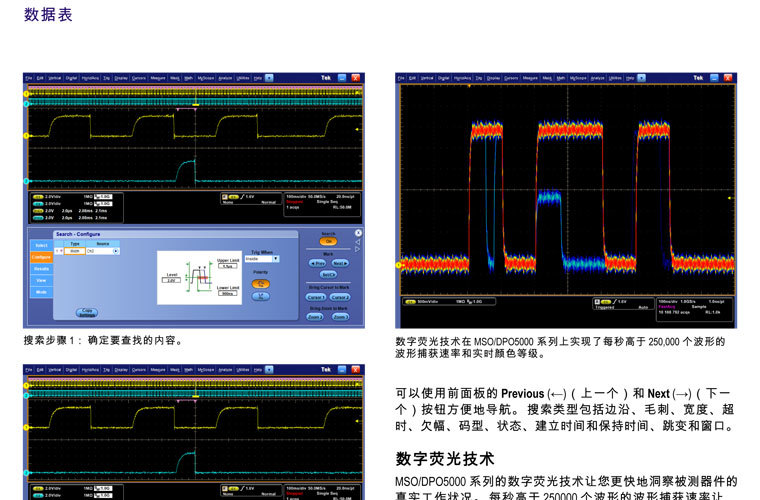Viewport: 760px width, 500px height.
Task: Open Edit menu in right scope window
Action: [x=412, y=78]
